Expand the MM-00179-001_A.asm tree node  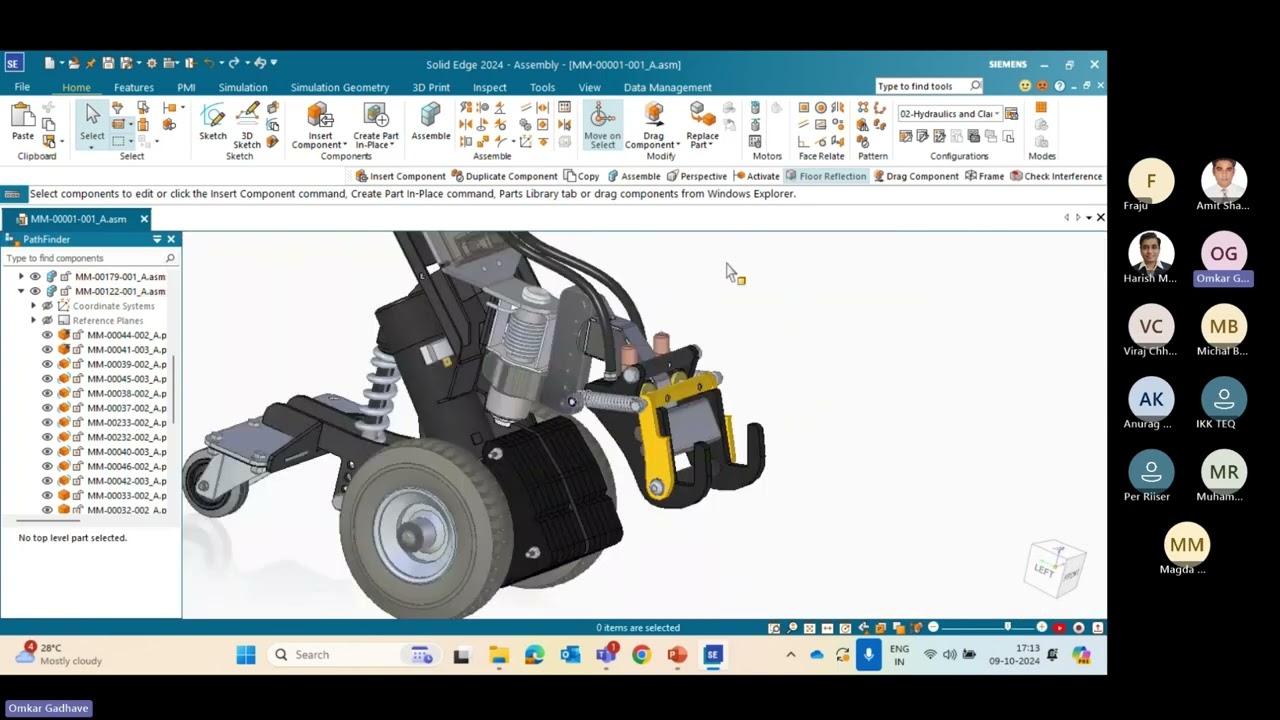(21, 277)
